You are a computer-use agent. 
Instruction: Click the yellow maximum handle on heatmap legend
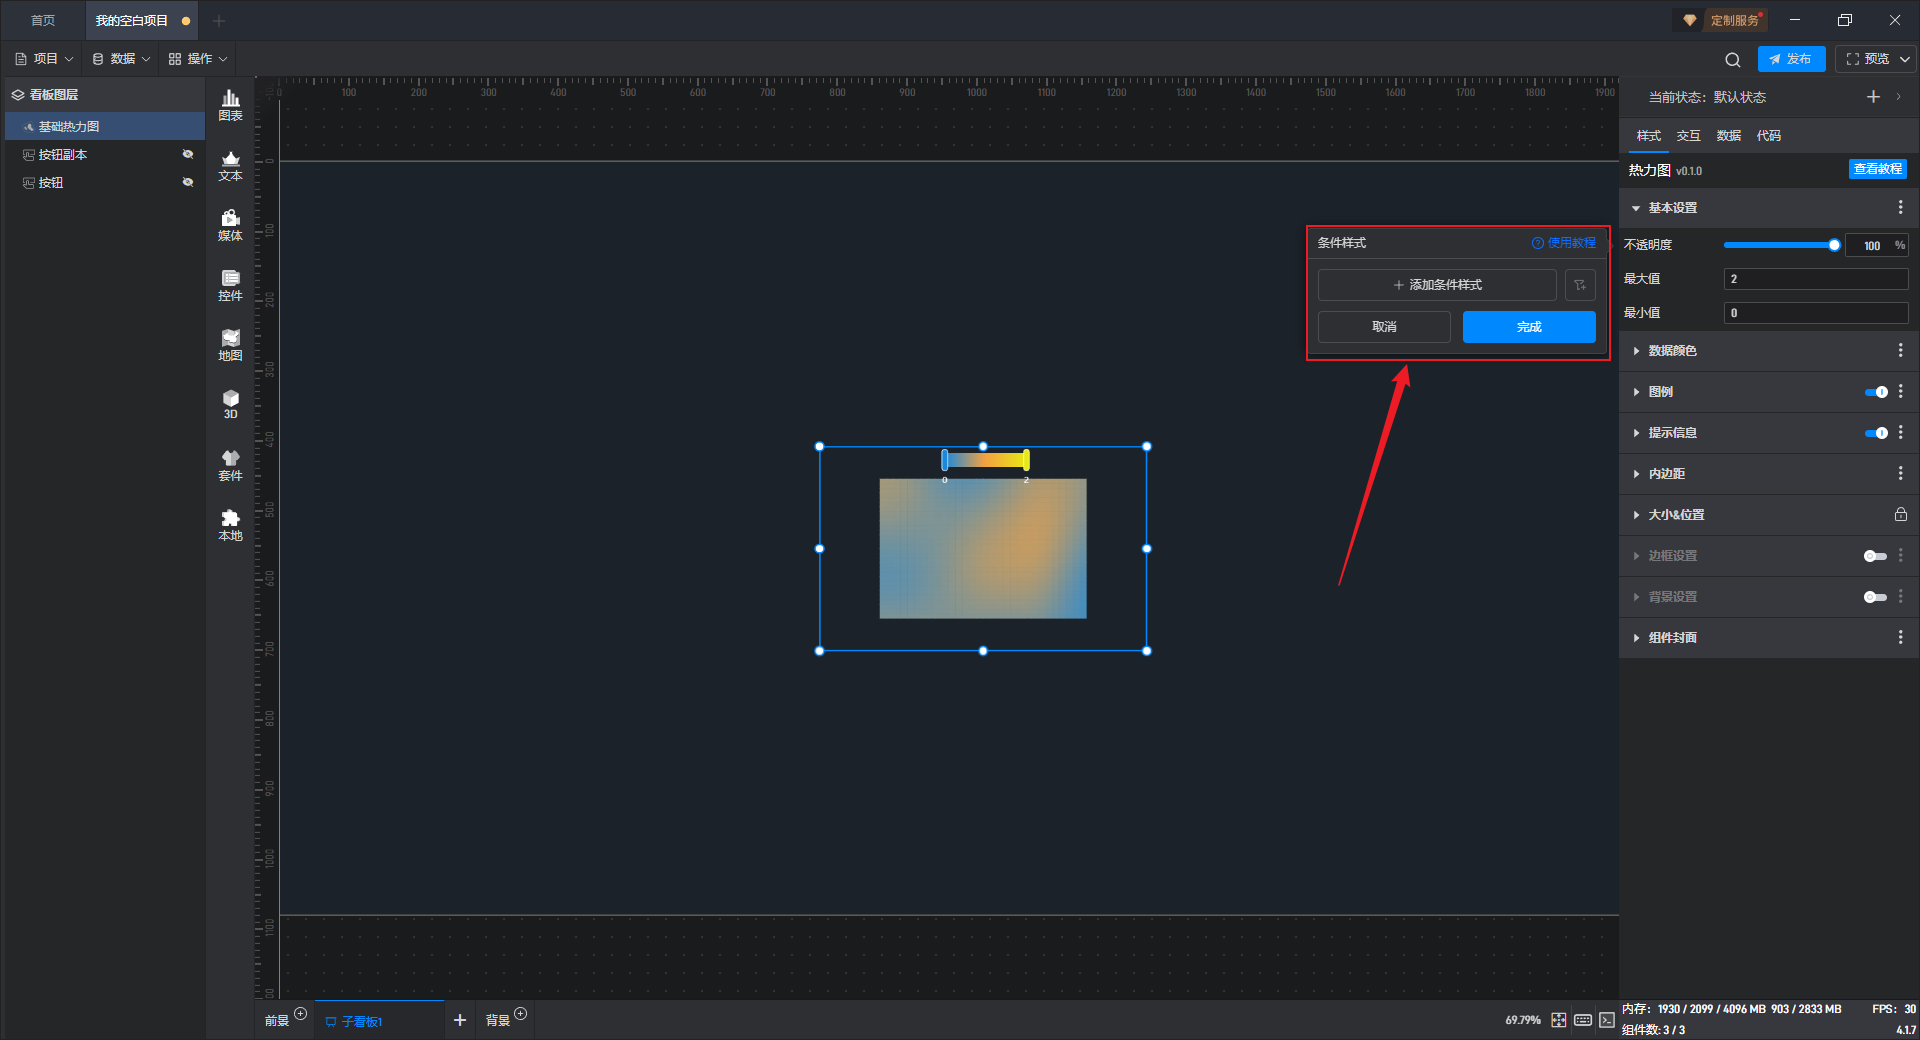click(1026, 460)
